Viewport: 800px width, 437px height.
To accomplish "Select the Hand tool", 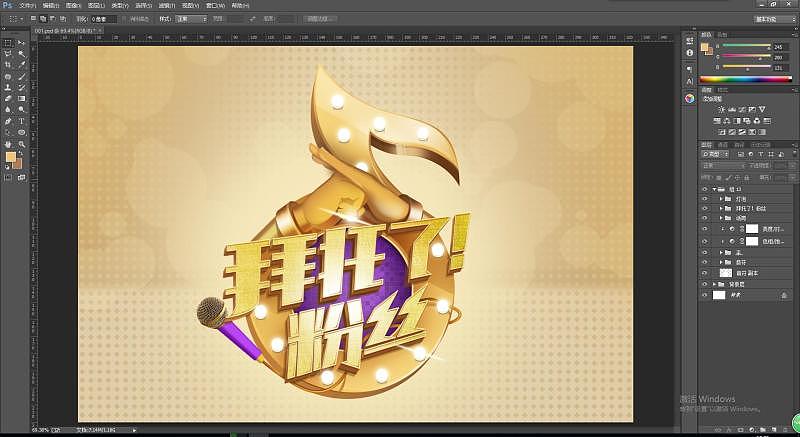I will click(8, 144).
